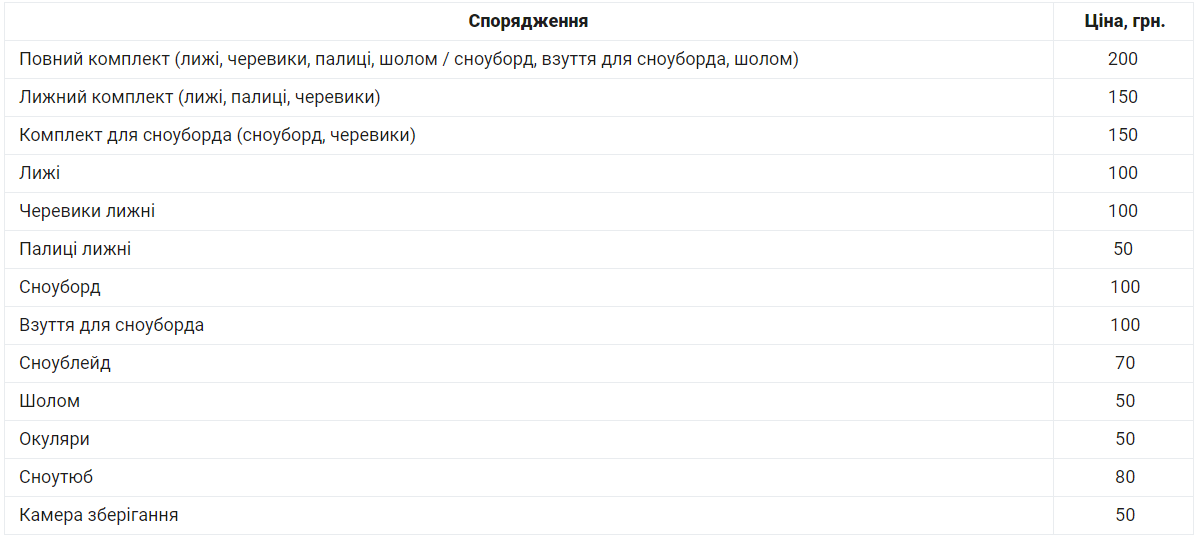Viewport: 1195px width, 541px height.
Task: Select the Черевики лижні entry
Action: click(x=87, y=211)
